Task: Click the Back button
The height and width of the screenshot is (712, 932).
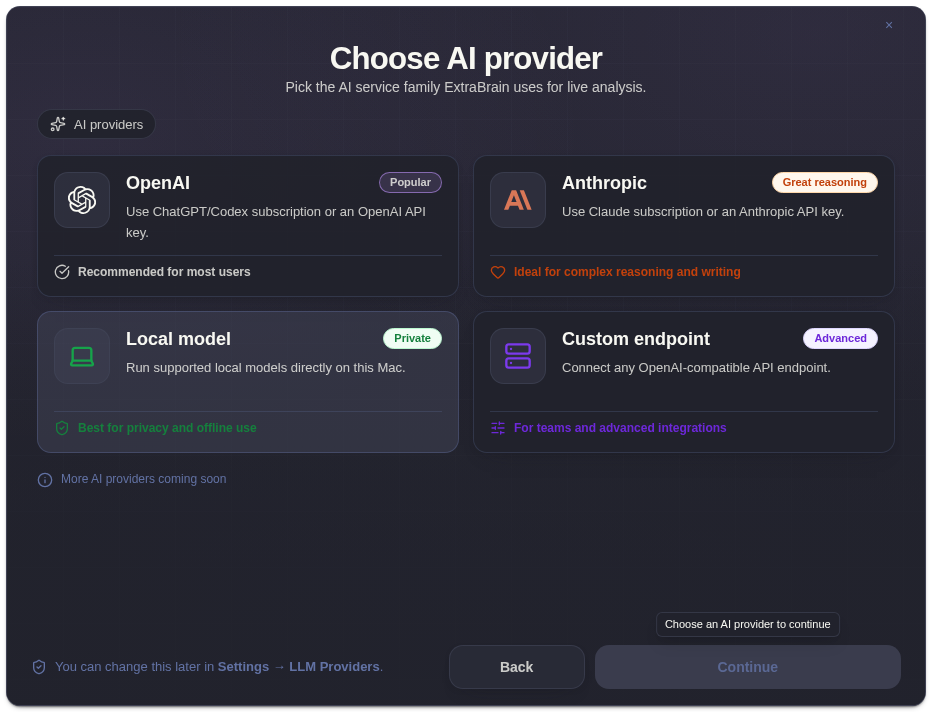Action: click(x=517, y=667)
